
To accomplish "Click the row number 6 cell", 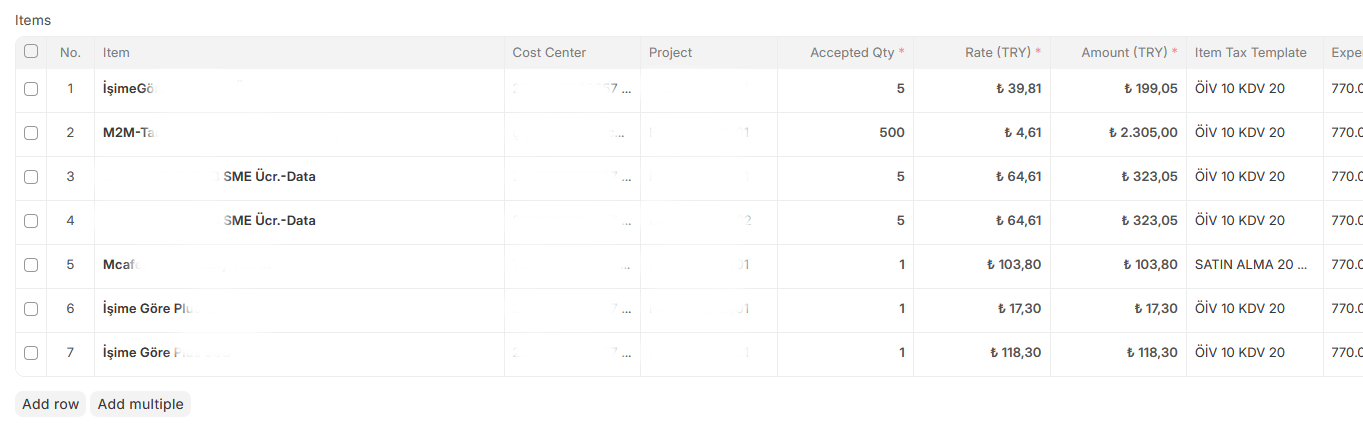I will click(x=70, y=309).
